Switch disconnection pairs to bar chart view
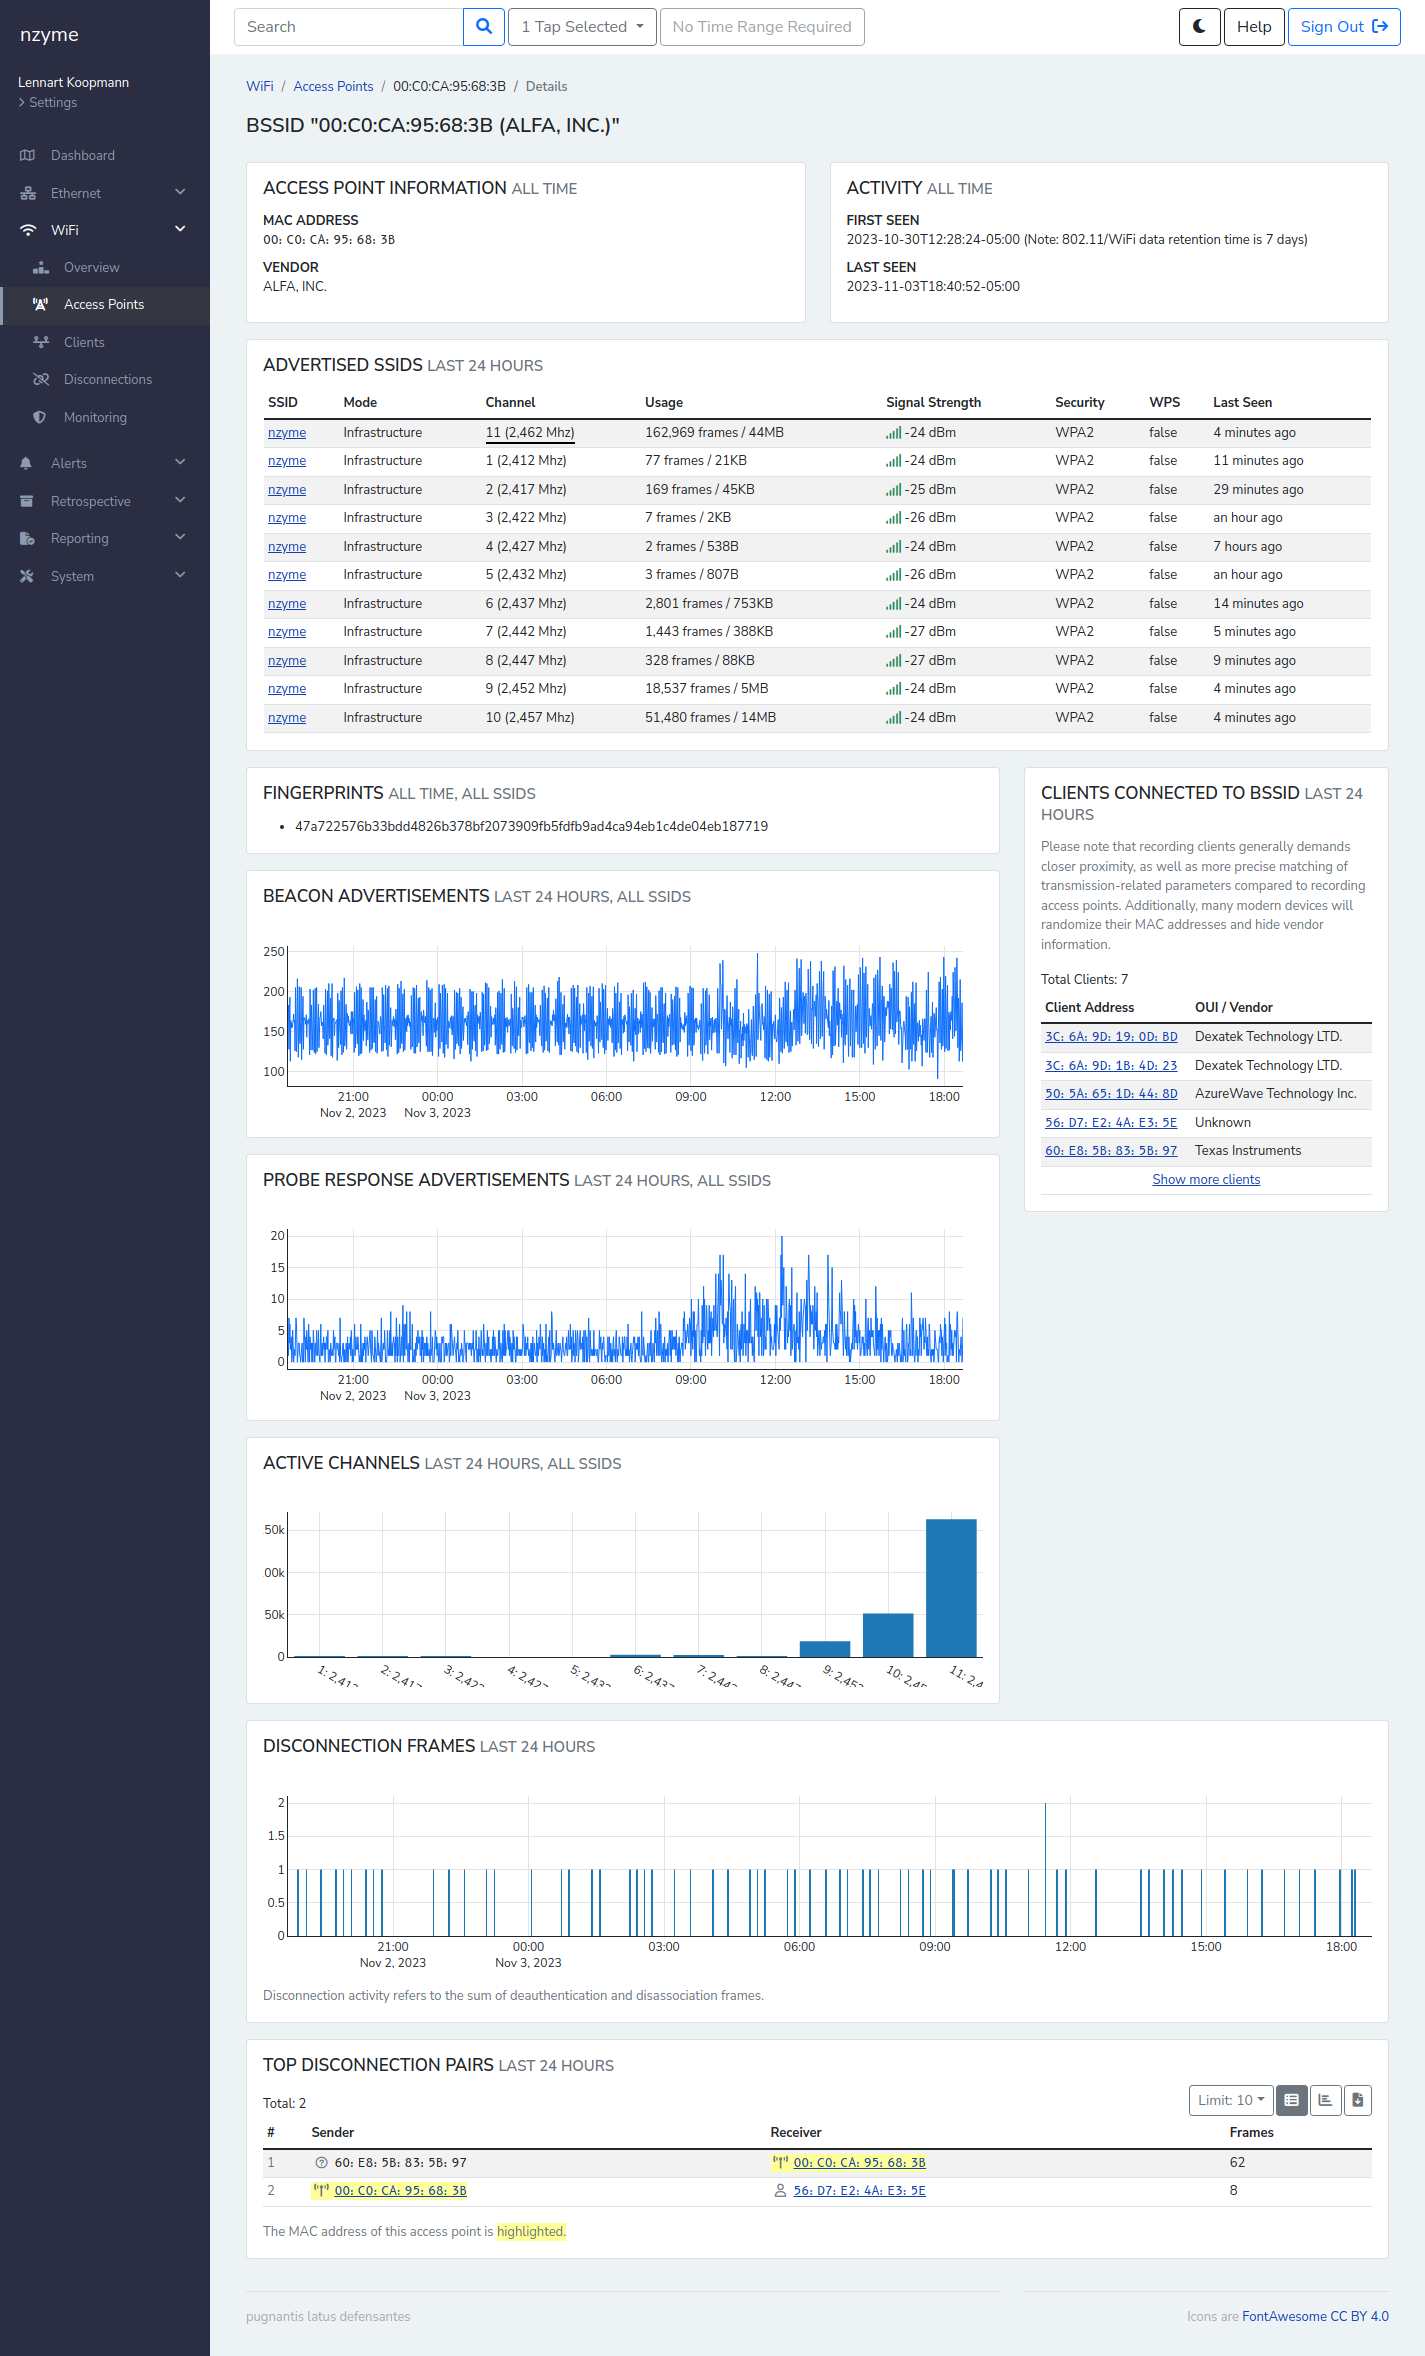Screen dimensions: 1425x2356 [1325, 2100]
